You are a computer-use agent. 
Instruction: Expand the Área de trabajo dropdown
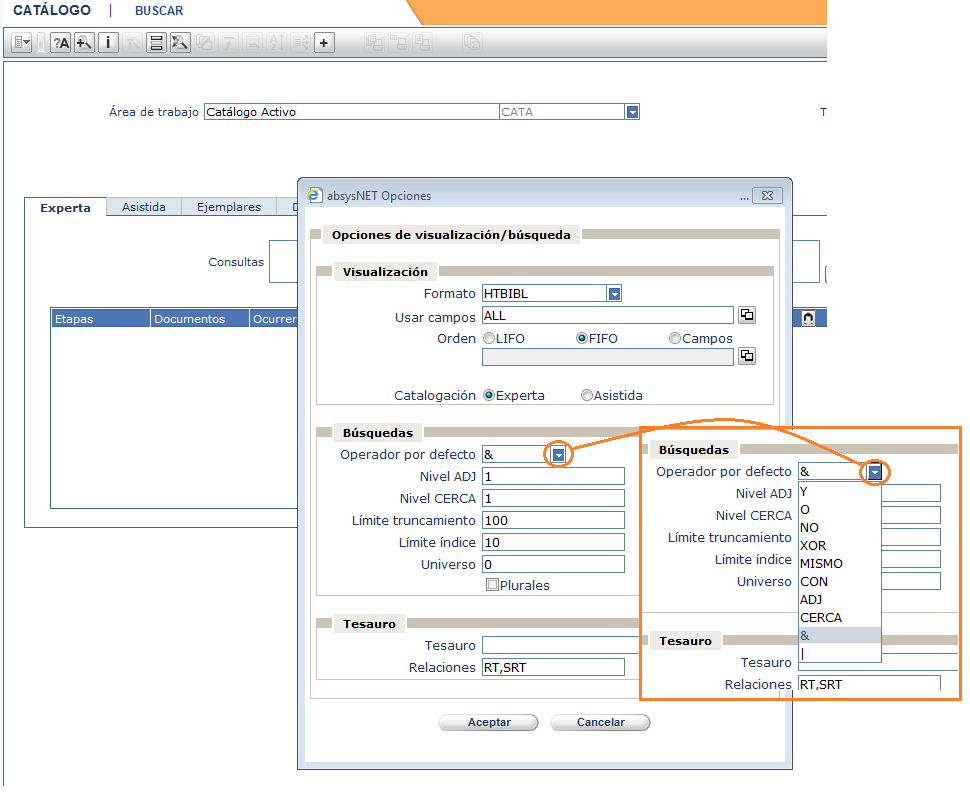pyautogui.click(x=632, y=113)
